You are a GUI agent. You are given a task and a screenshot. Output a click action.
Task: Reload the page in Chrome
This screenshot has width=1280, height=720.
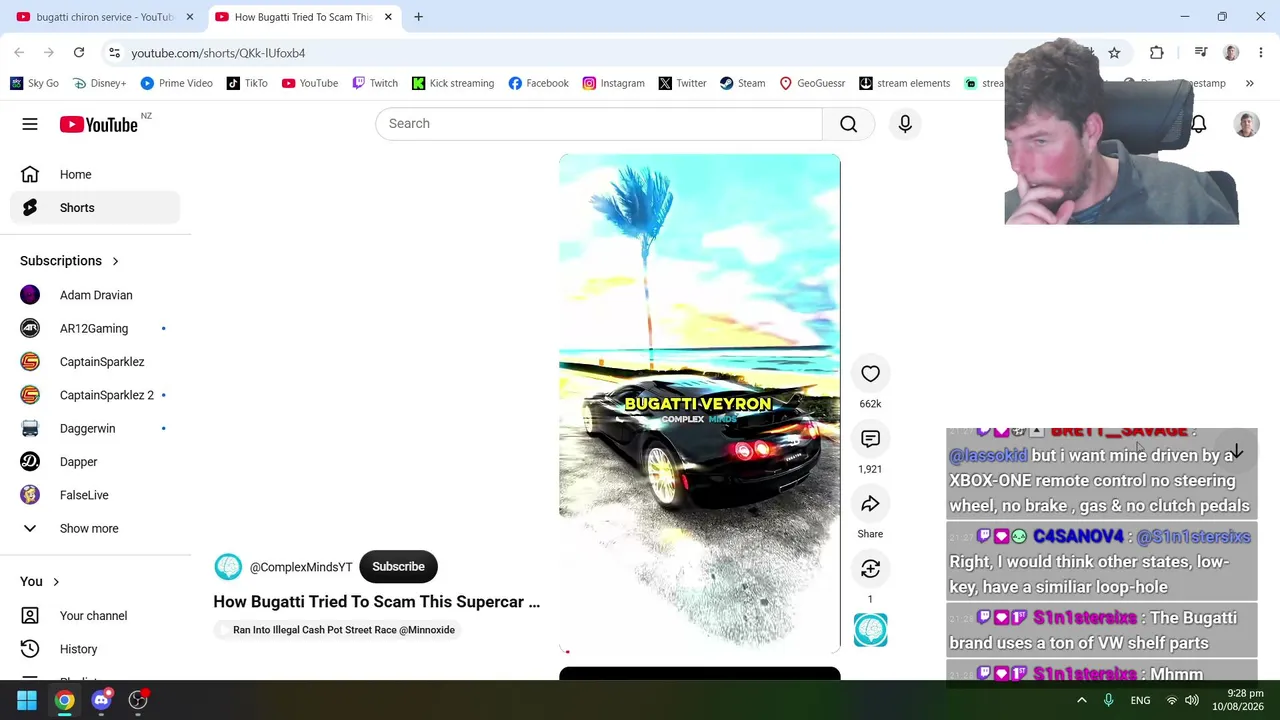click(79, 52)
